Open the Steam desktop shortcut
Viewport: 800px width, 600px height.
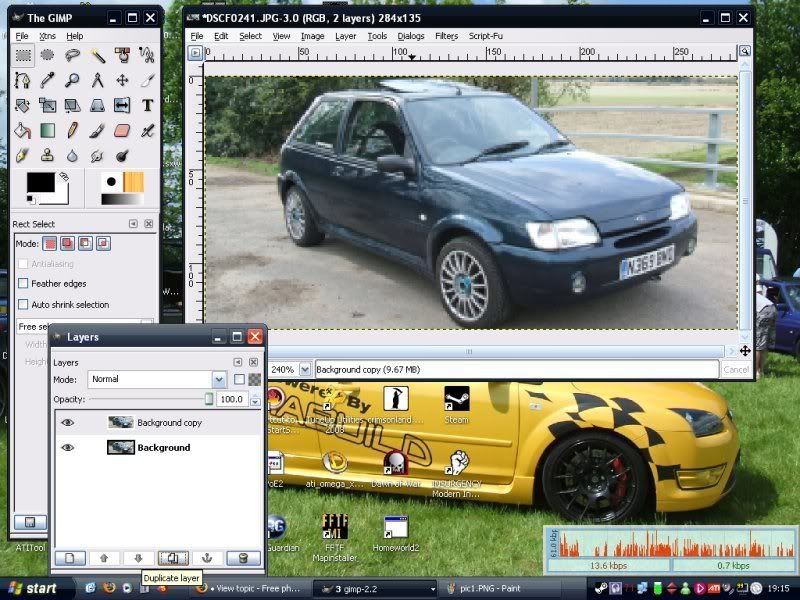click(456, 405)
